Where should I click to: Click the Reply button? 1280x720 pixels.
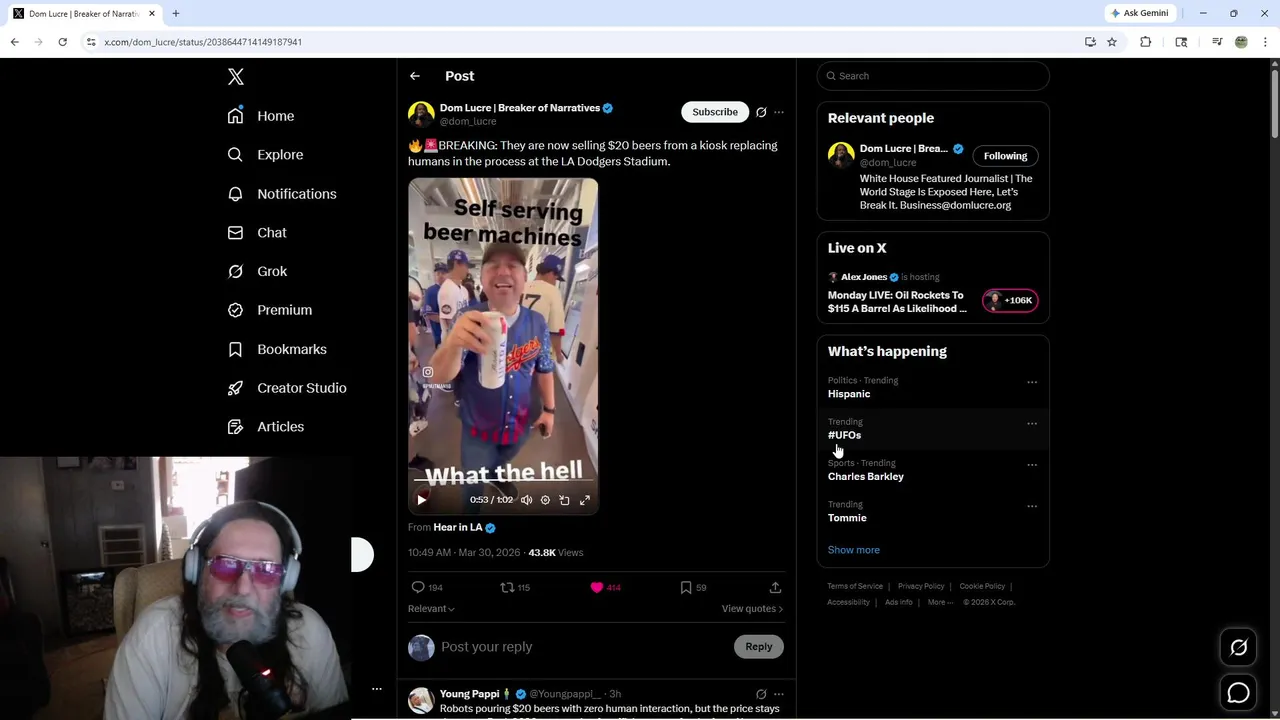759,647
